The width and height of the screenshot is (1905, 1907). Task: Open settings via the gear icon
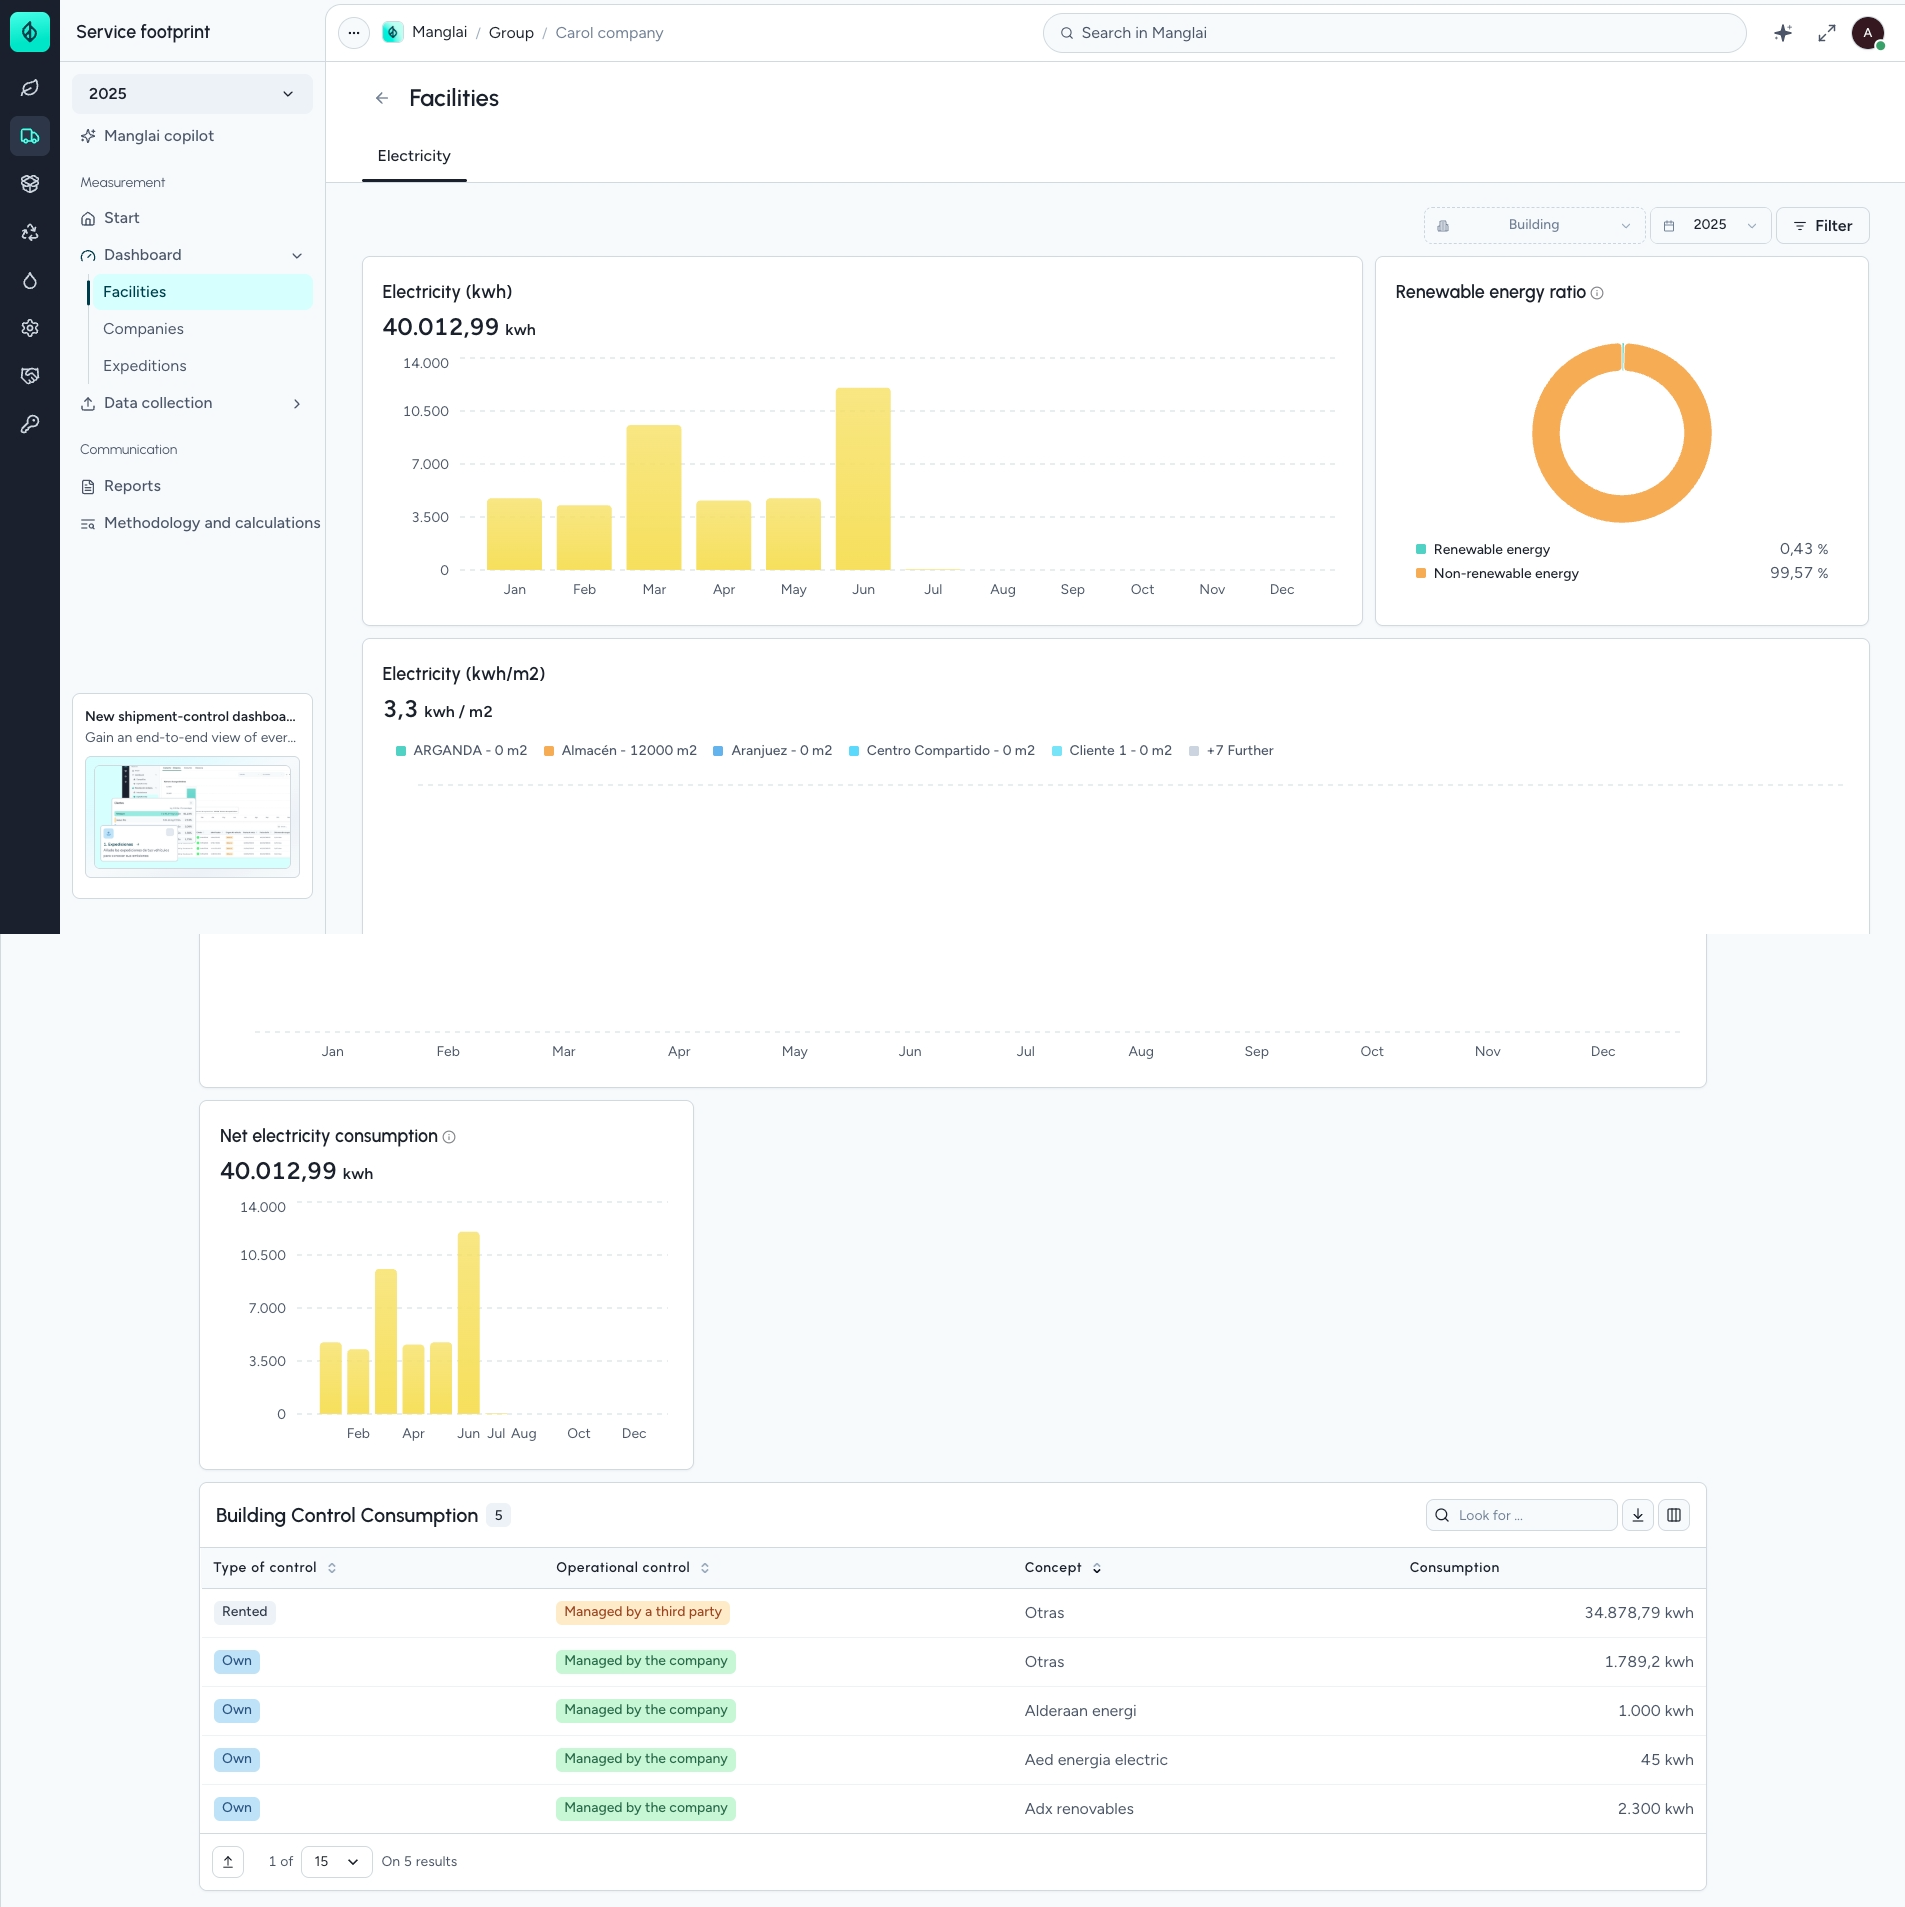(30, 328)
